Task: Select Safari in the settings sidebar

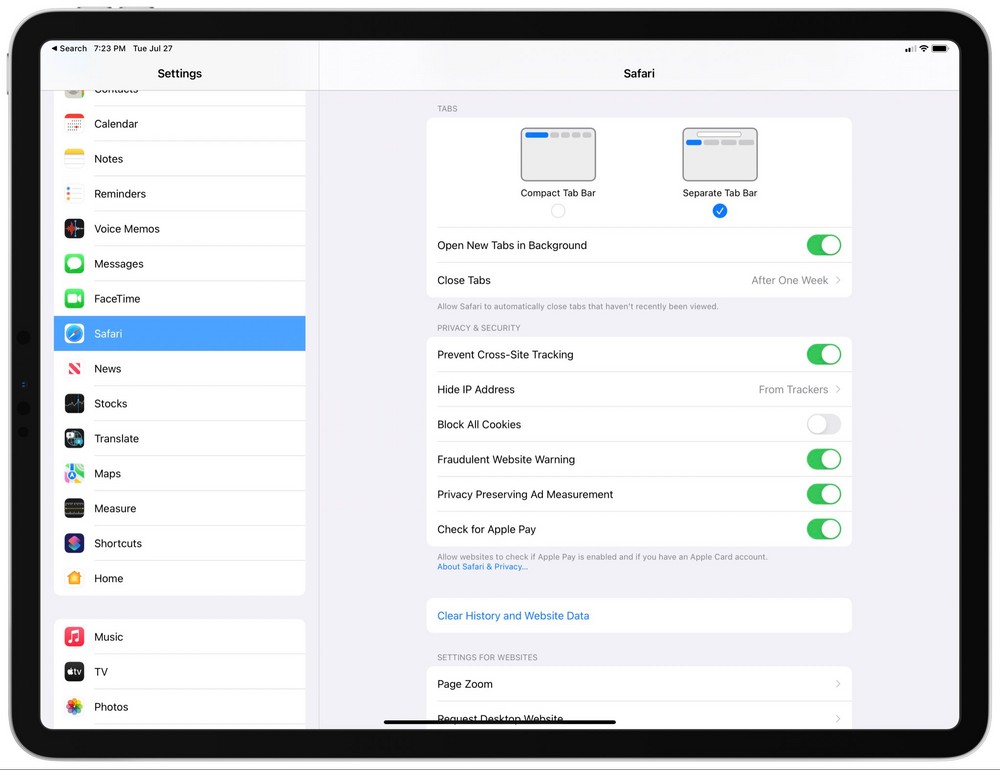Action: (x=180, y=334)
